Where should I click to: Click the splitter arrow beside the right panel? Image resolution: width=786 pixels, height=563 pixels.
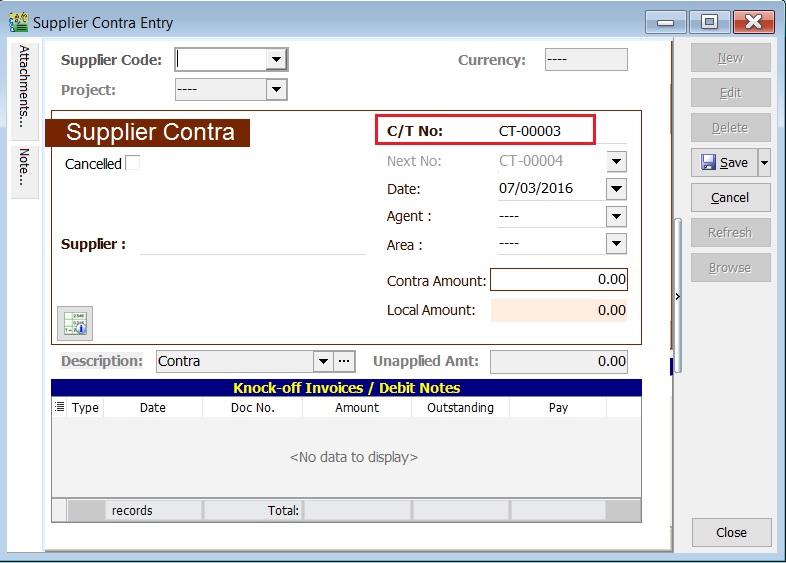click(x=678, y=296)
